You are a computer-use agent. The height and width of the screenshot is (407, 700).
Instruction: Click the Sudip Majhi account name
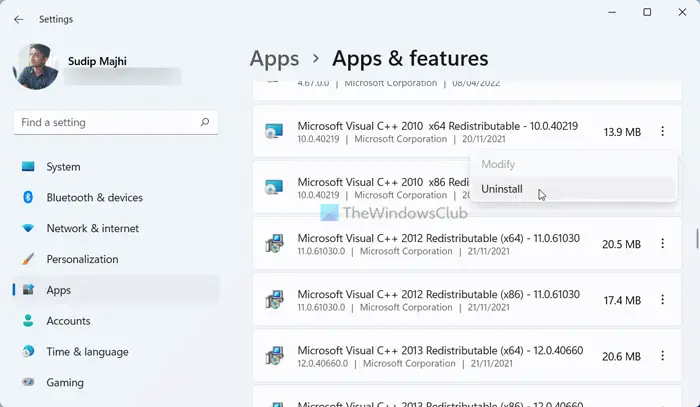pos(97,61)
